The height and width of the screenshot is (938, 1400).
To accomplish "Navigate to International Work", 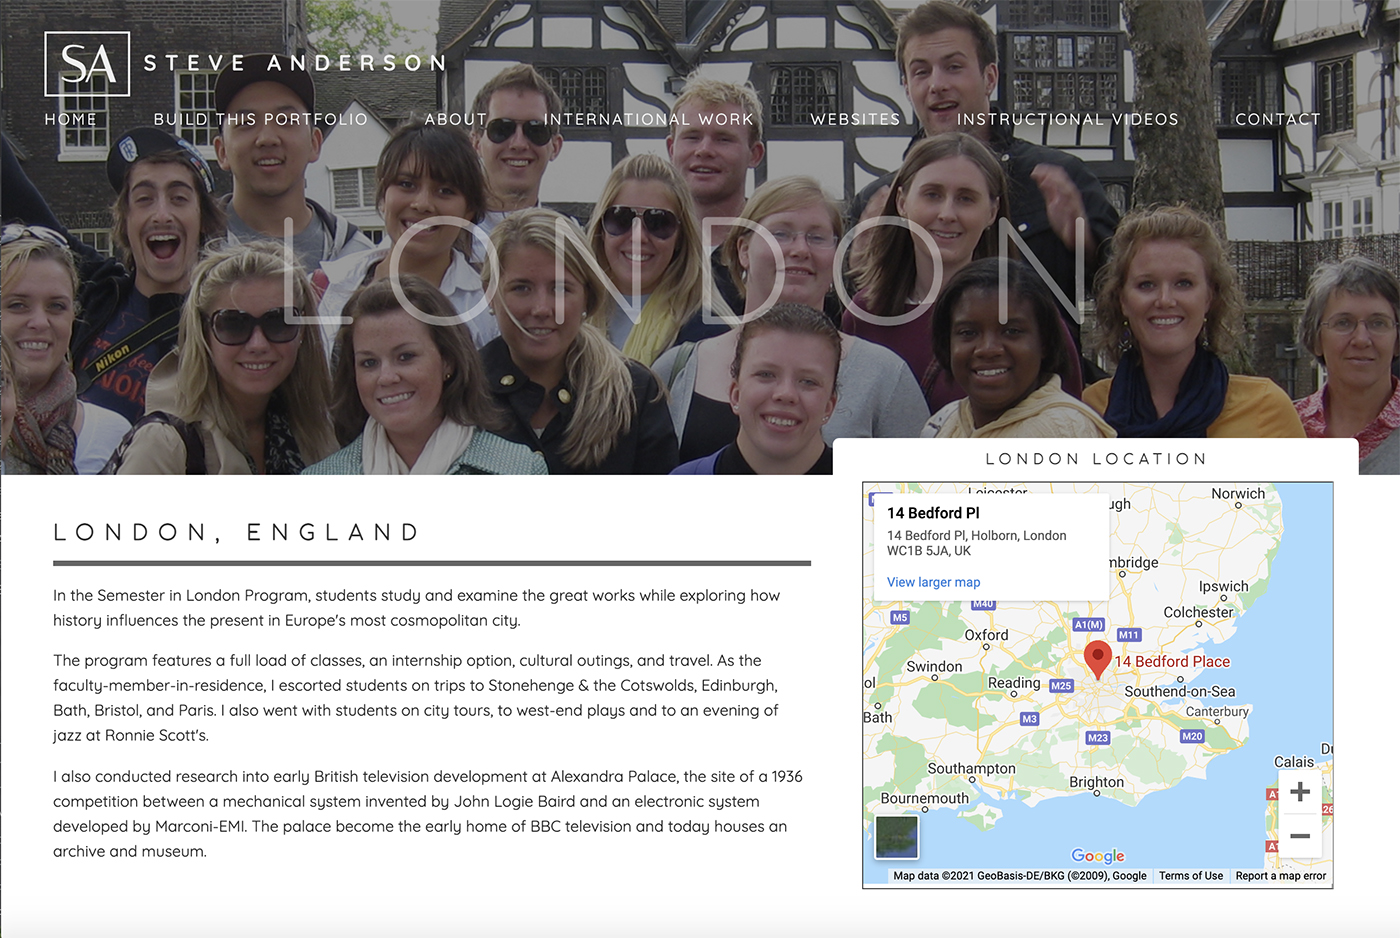I will 648,119.
